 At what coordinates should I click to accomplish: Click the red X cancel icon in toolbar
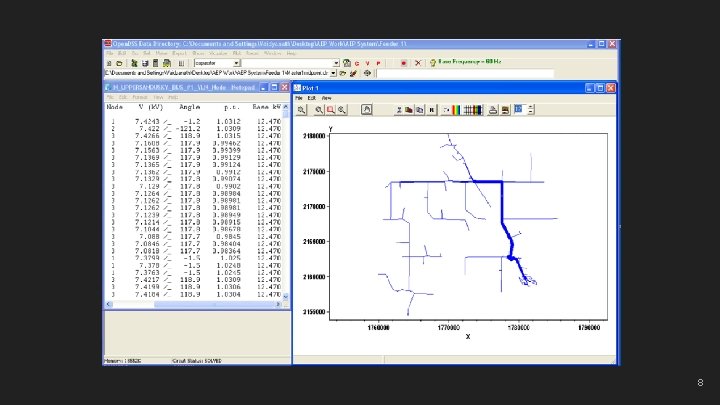coord(418,63)
